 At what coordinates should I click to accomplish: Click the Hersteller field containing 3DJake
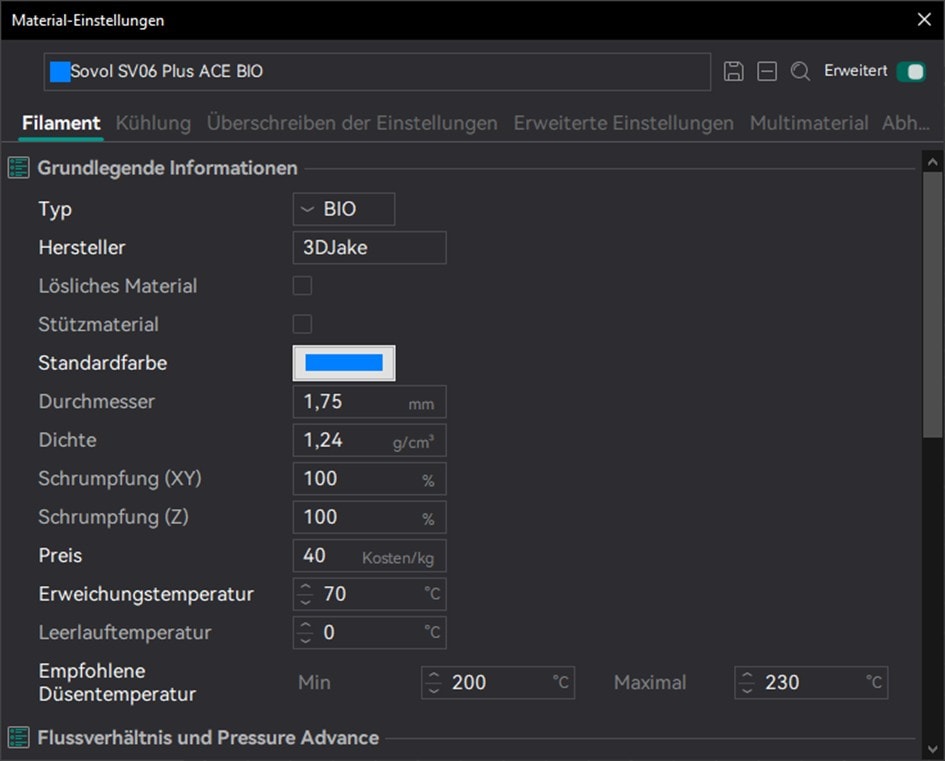pos(369,248)
